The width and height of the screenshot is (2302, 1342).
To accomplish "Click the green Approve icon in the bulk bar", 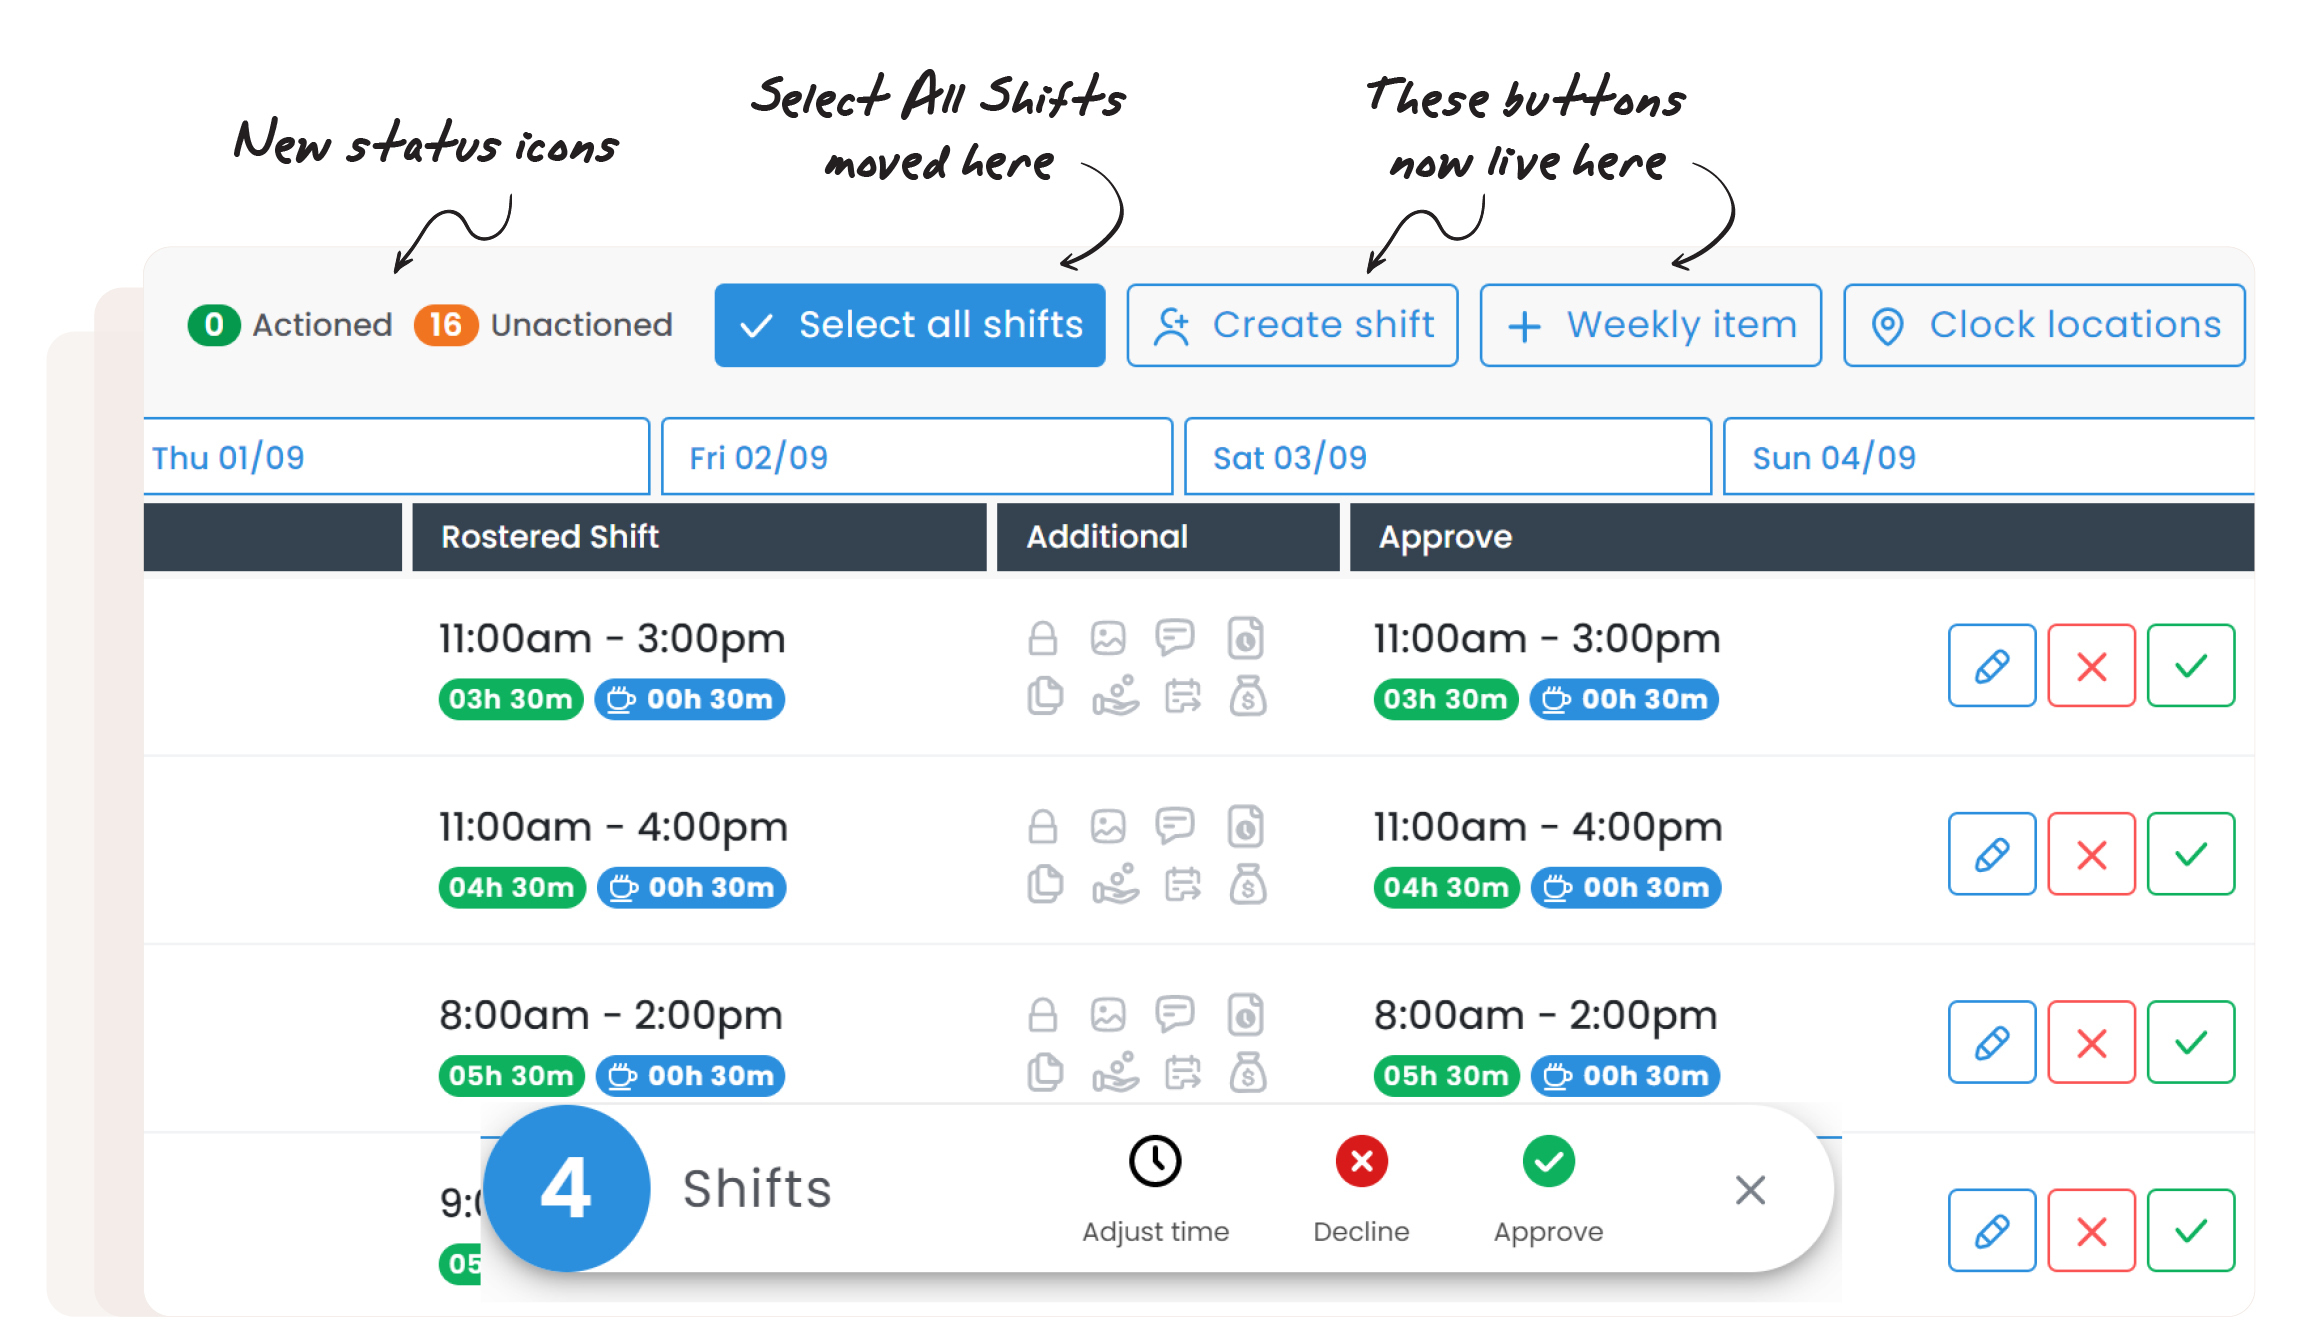I will 1548,1162.
